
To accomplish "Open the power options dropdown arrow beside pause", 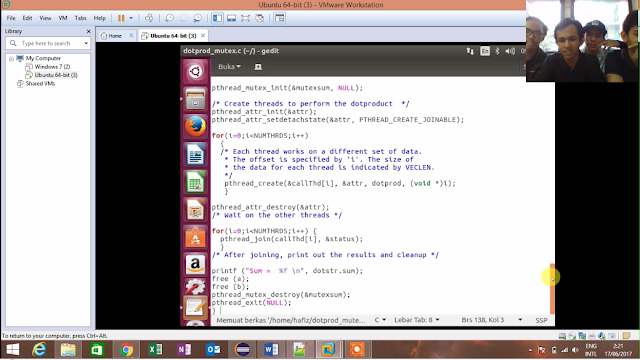I will click(131, 18).
